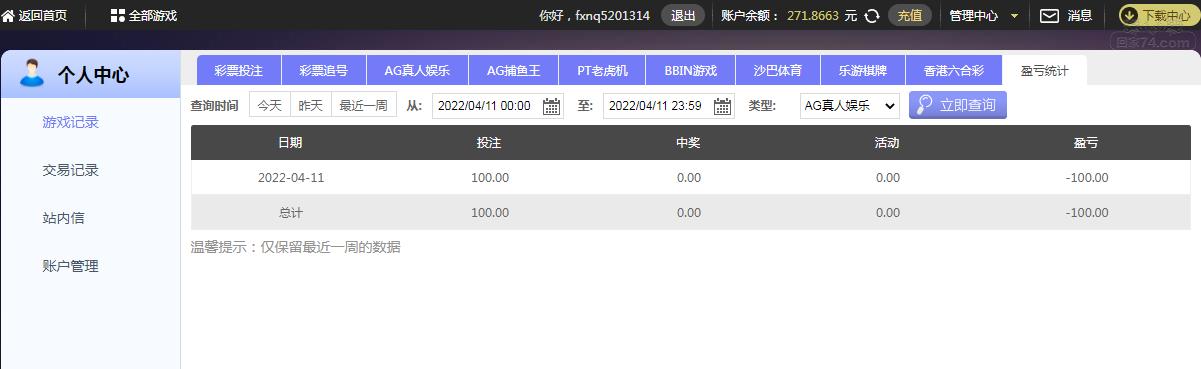Click the 下载中心 download icon
Screen dimensions: 1201x369
point(1129,15)
